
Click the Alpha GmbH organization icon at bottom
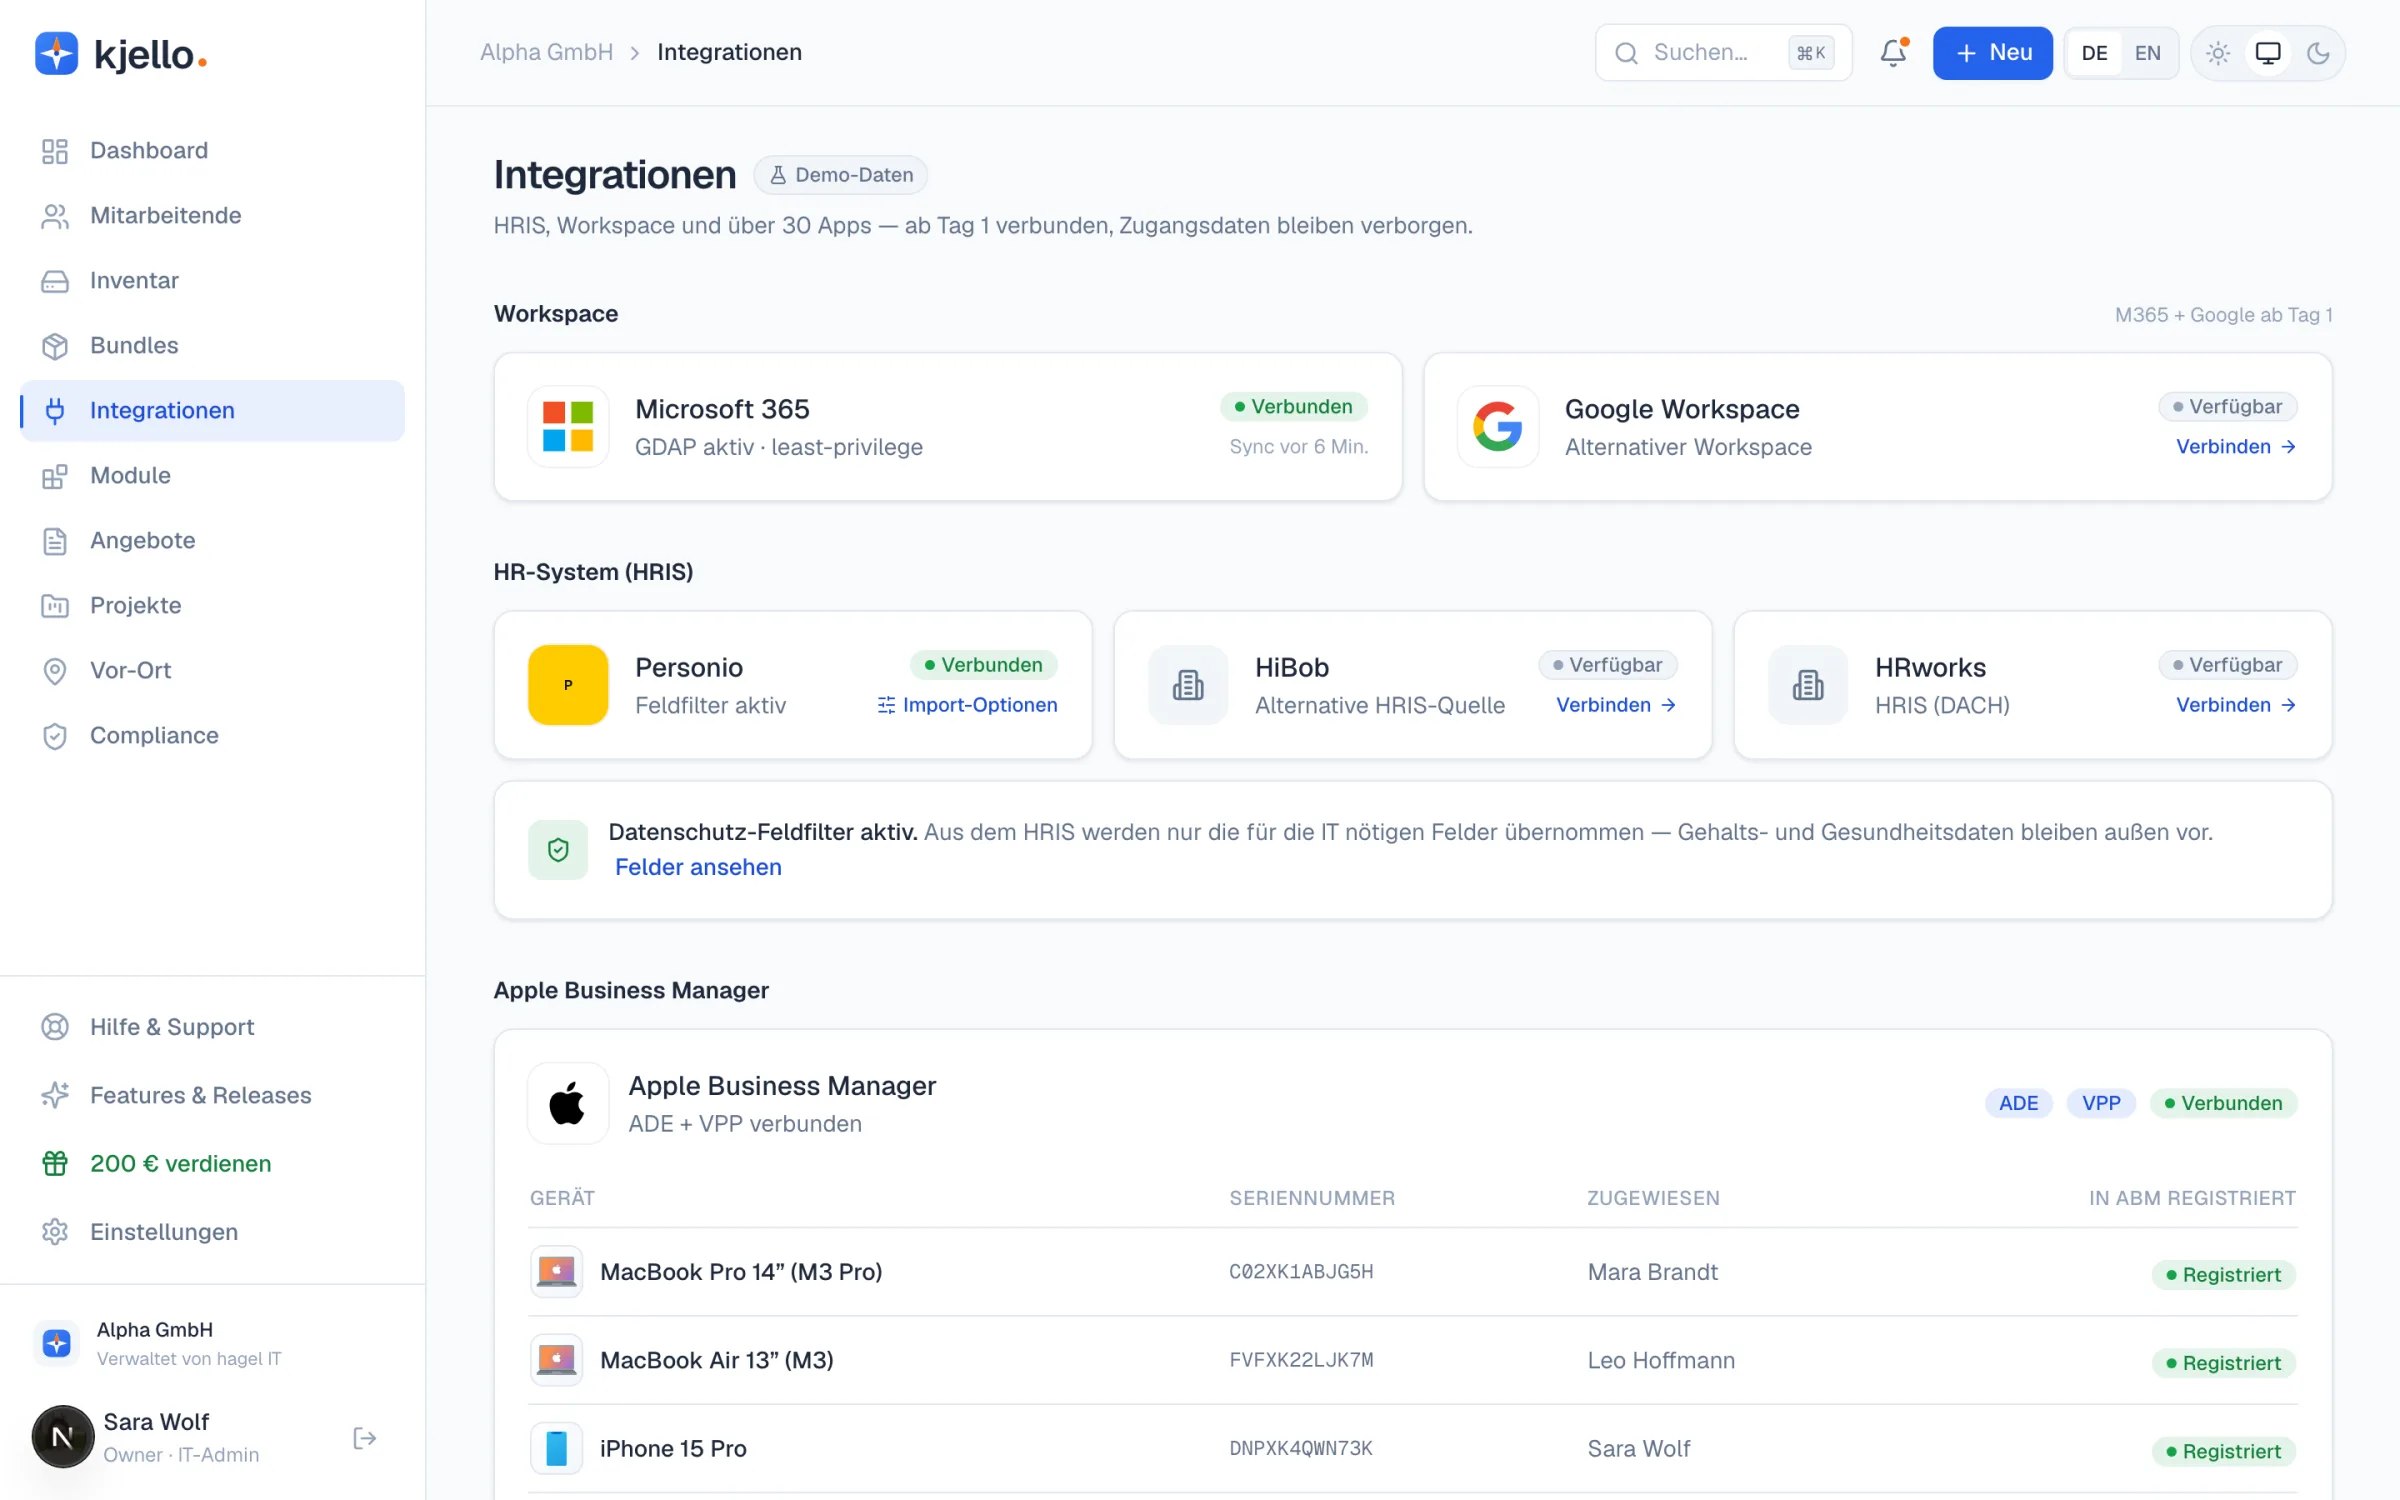(57, 1343)
